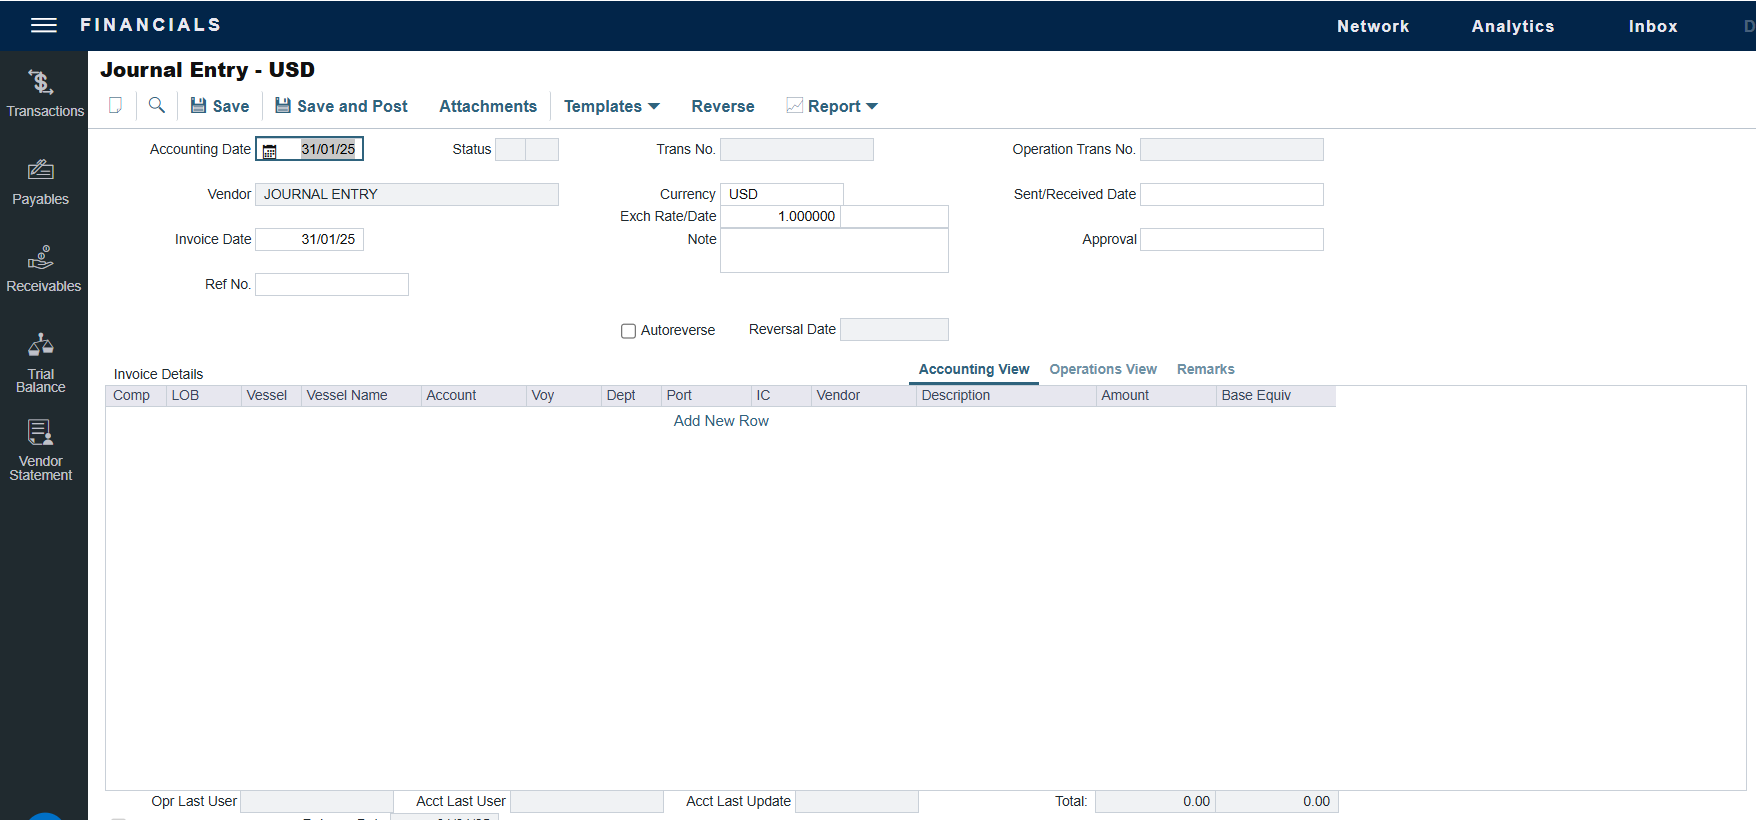
Task: Open the Payables module
Action: [x=41, y=182]
